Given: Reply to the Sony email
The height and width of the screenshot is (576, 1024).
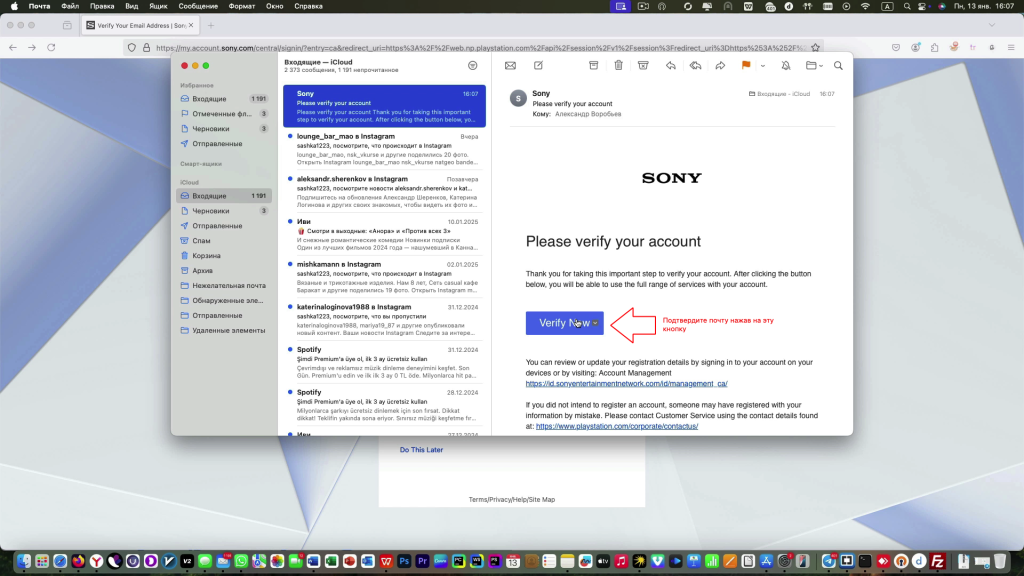Looking at the screenshot, I should point(670,66).
